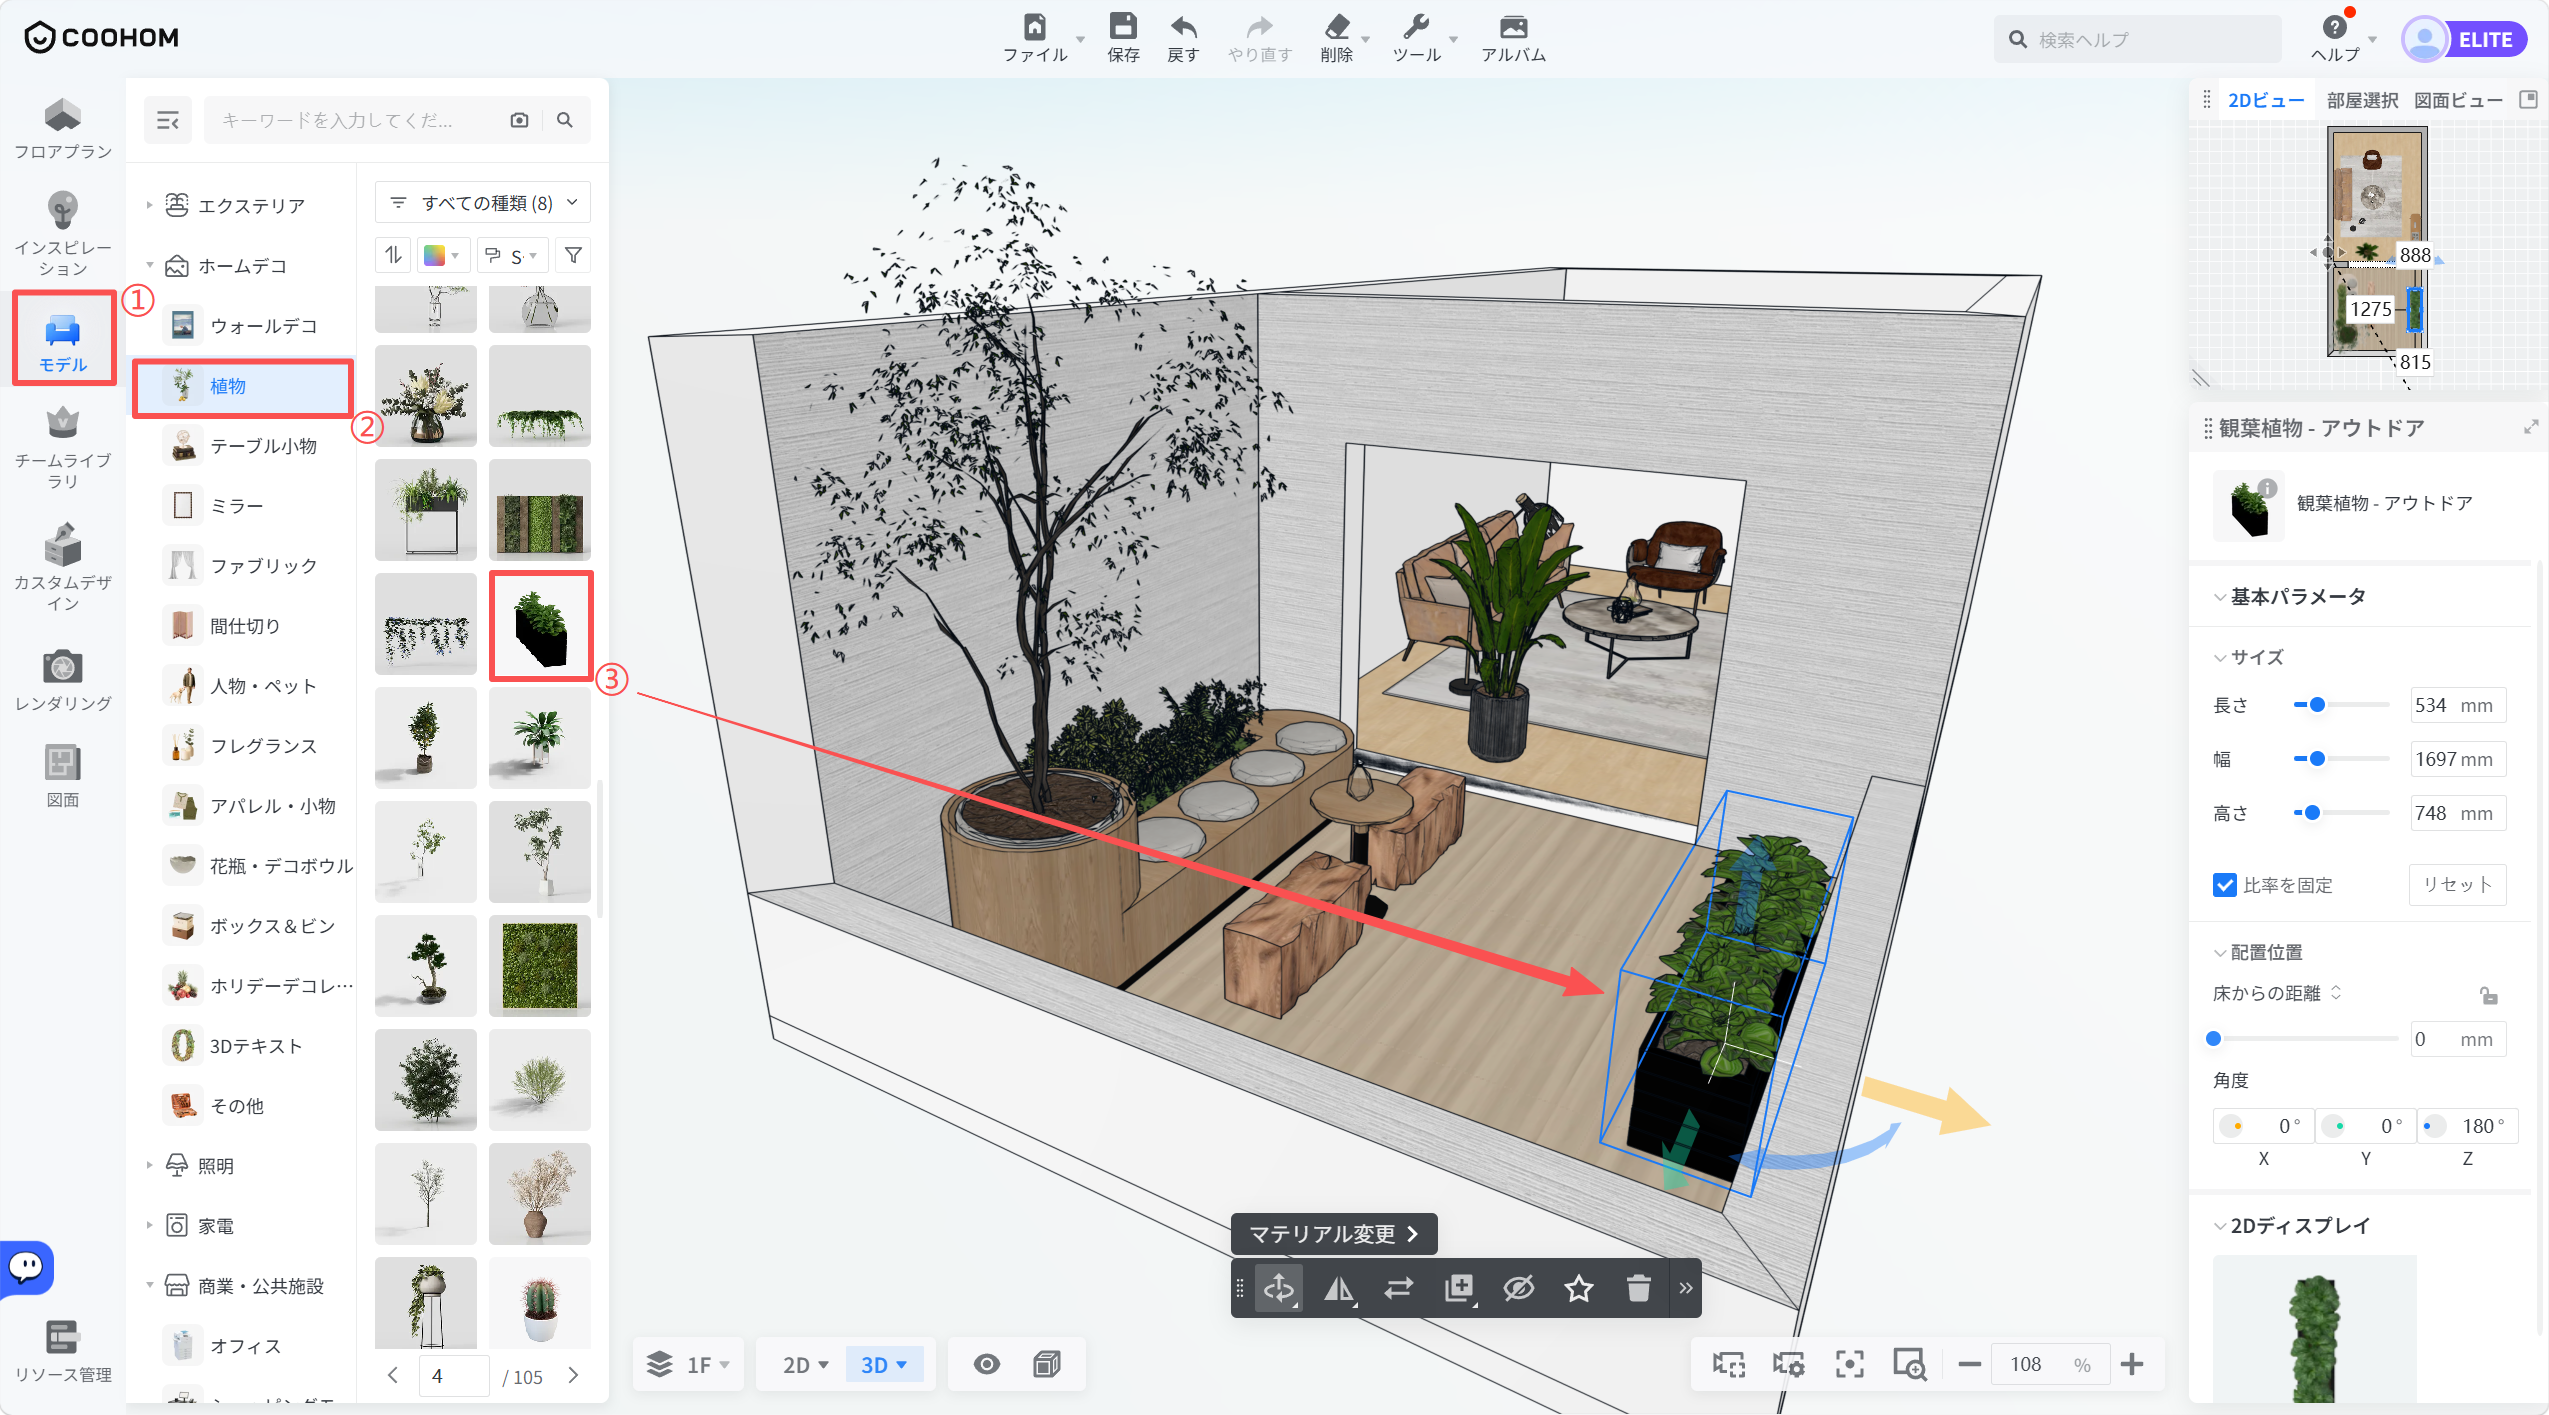Open the 削除 (Delete) eraser tool
This screenshot has width=2549, height=1415.
click(x=1336, y=27)
